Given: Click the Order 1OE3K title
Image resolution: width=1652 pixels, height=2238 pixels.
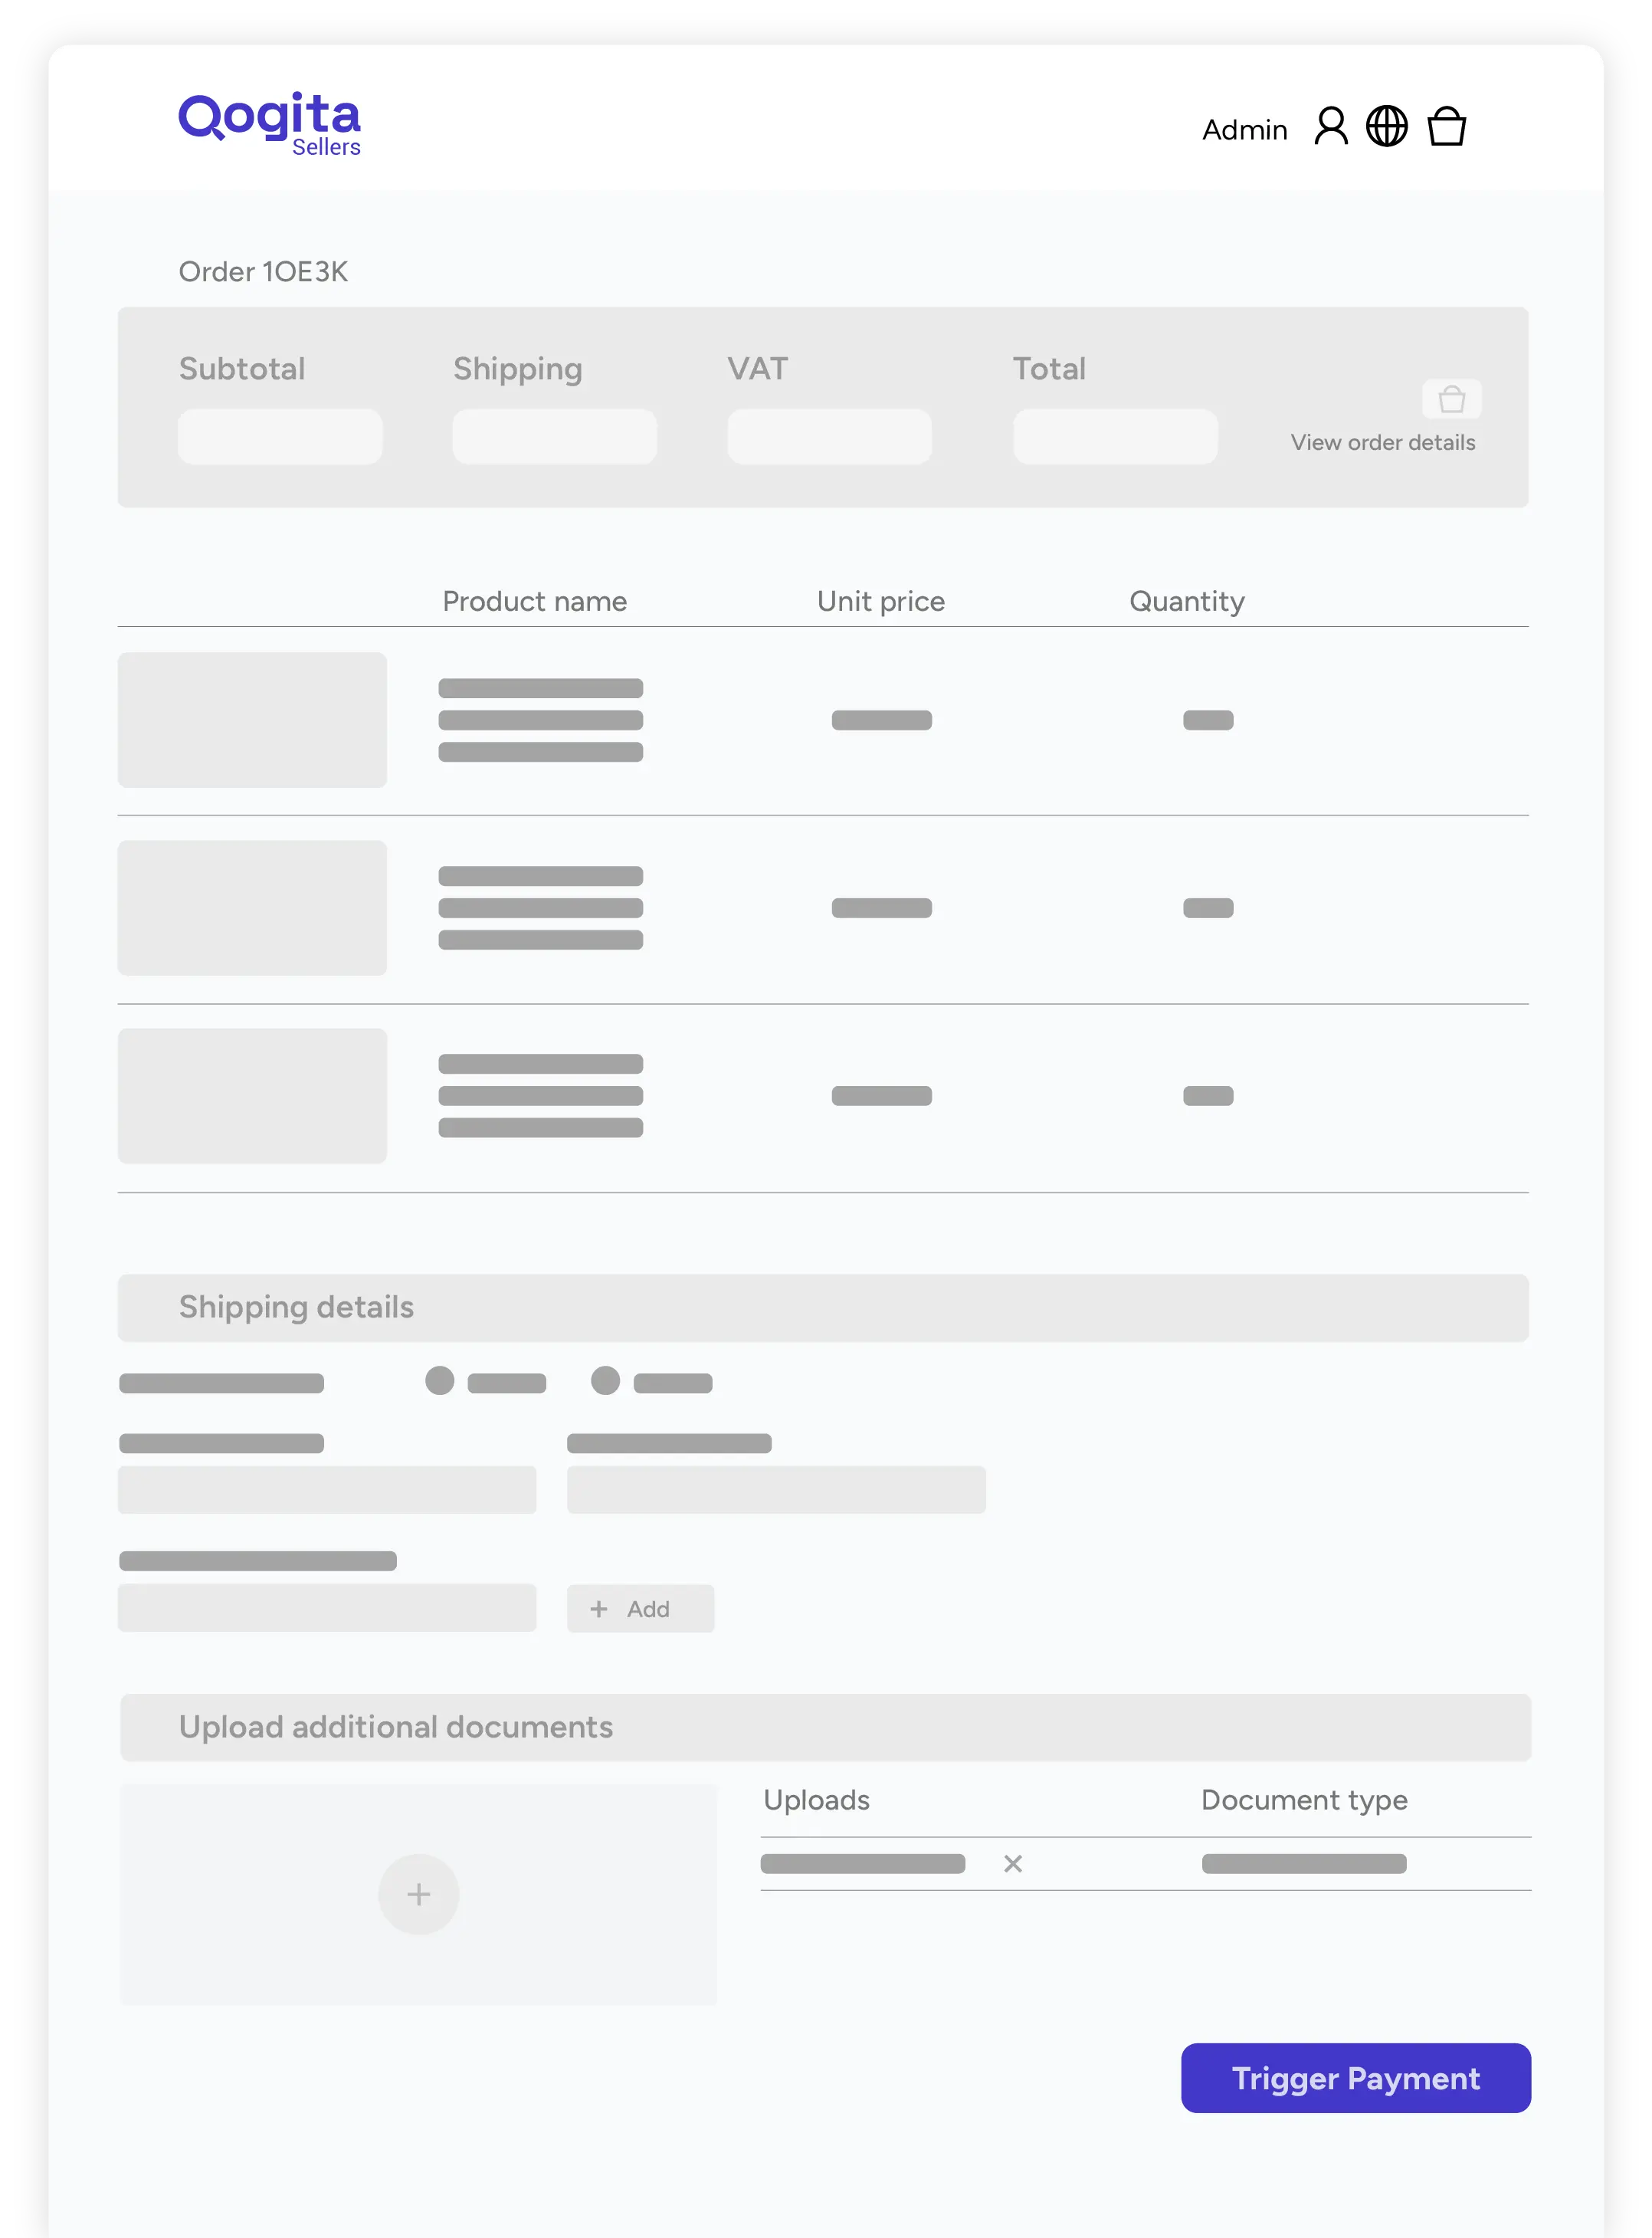Looking at the screenshot, I should (263, 272).
